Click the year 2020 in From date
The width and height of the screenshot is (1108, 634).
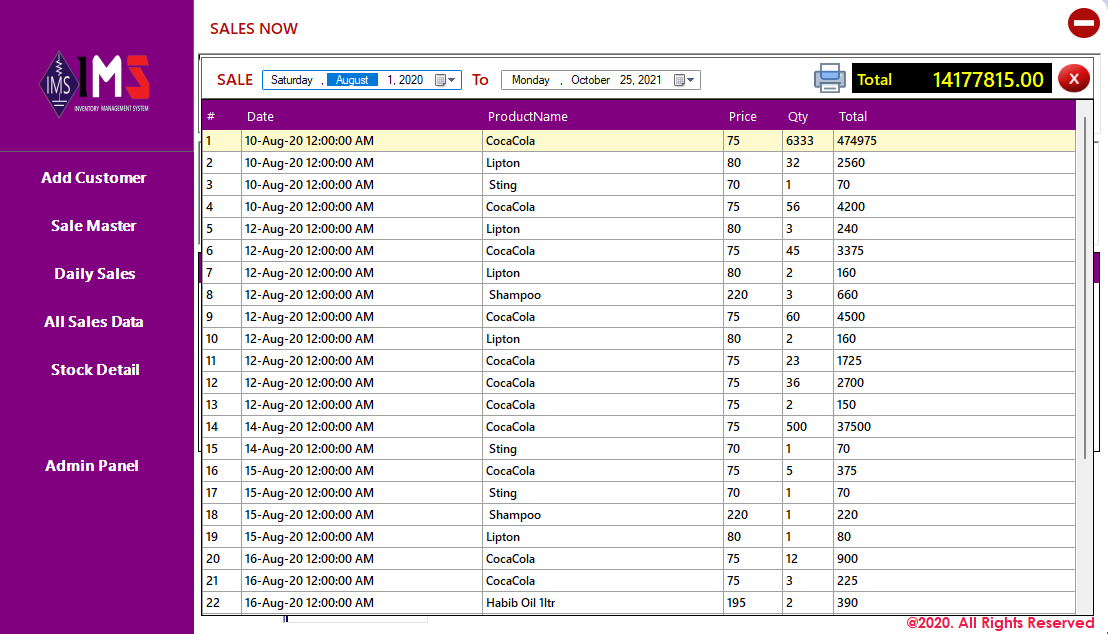[410, 80]
